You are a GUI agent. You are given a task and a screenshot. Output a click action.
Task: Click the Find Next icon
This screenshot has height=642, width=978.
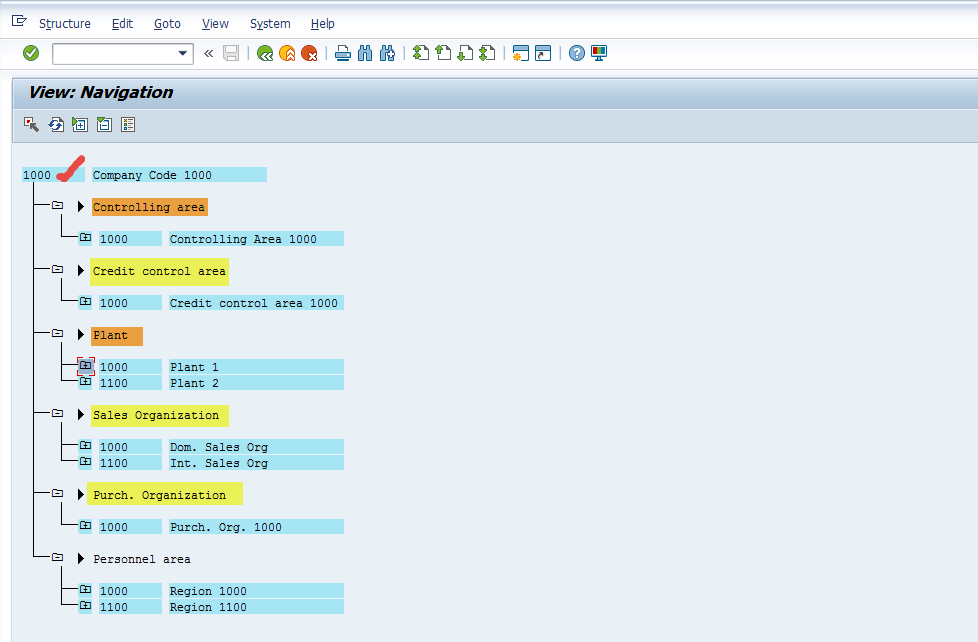(387, 53)
